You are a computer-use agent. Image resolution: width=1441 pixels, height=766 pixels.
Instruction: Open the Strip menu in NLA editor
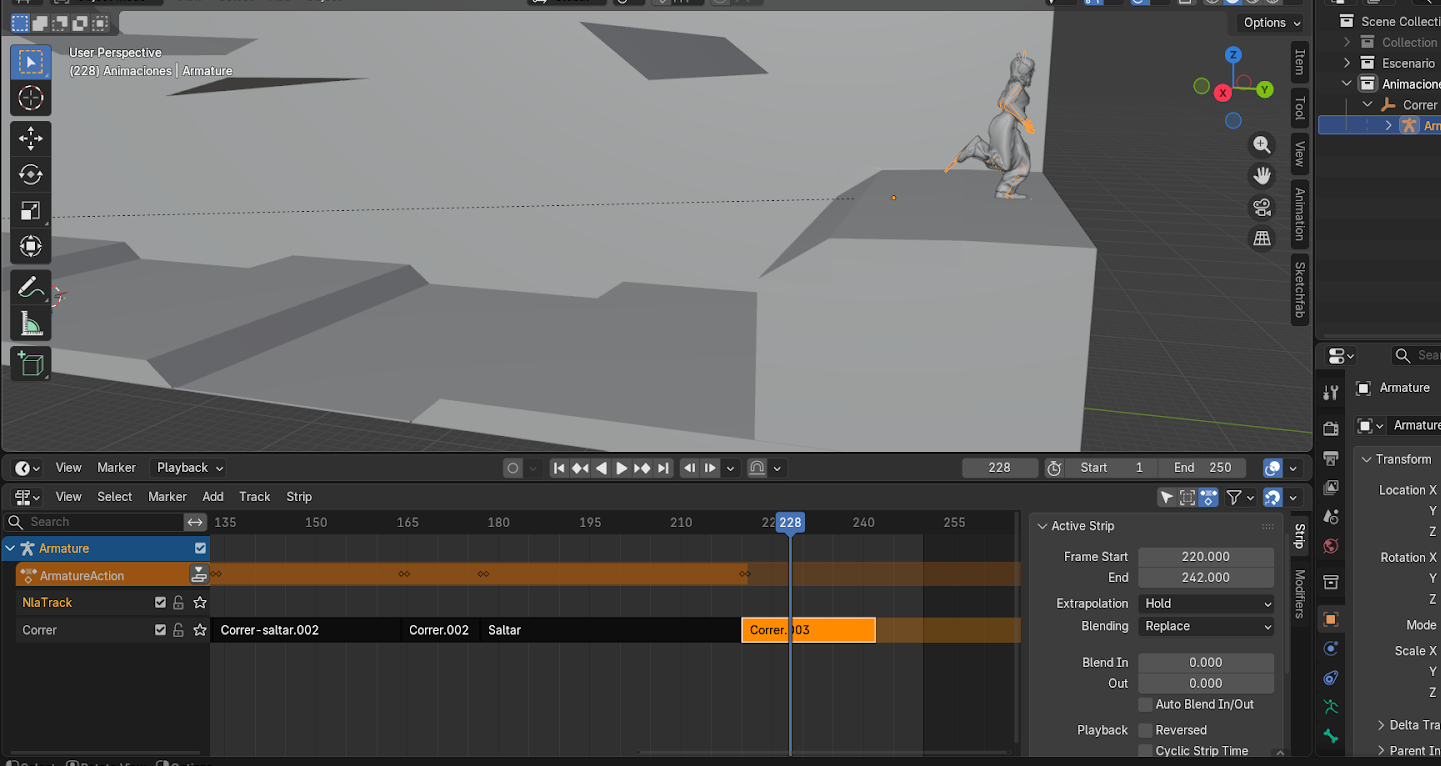click(x=299, y=497)
